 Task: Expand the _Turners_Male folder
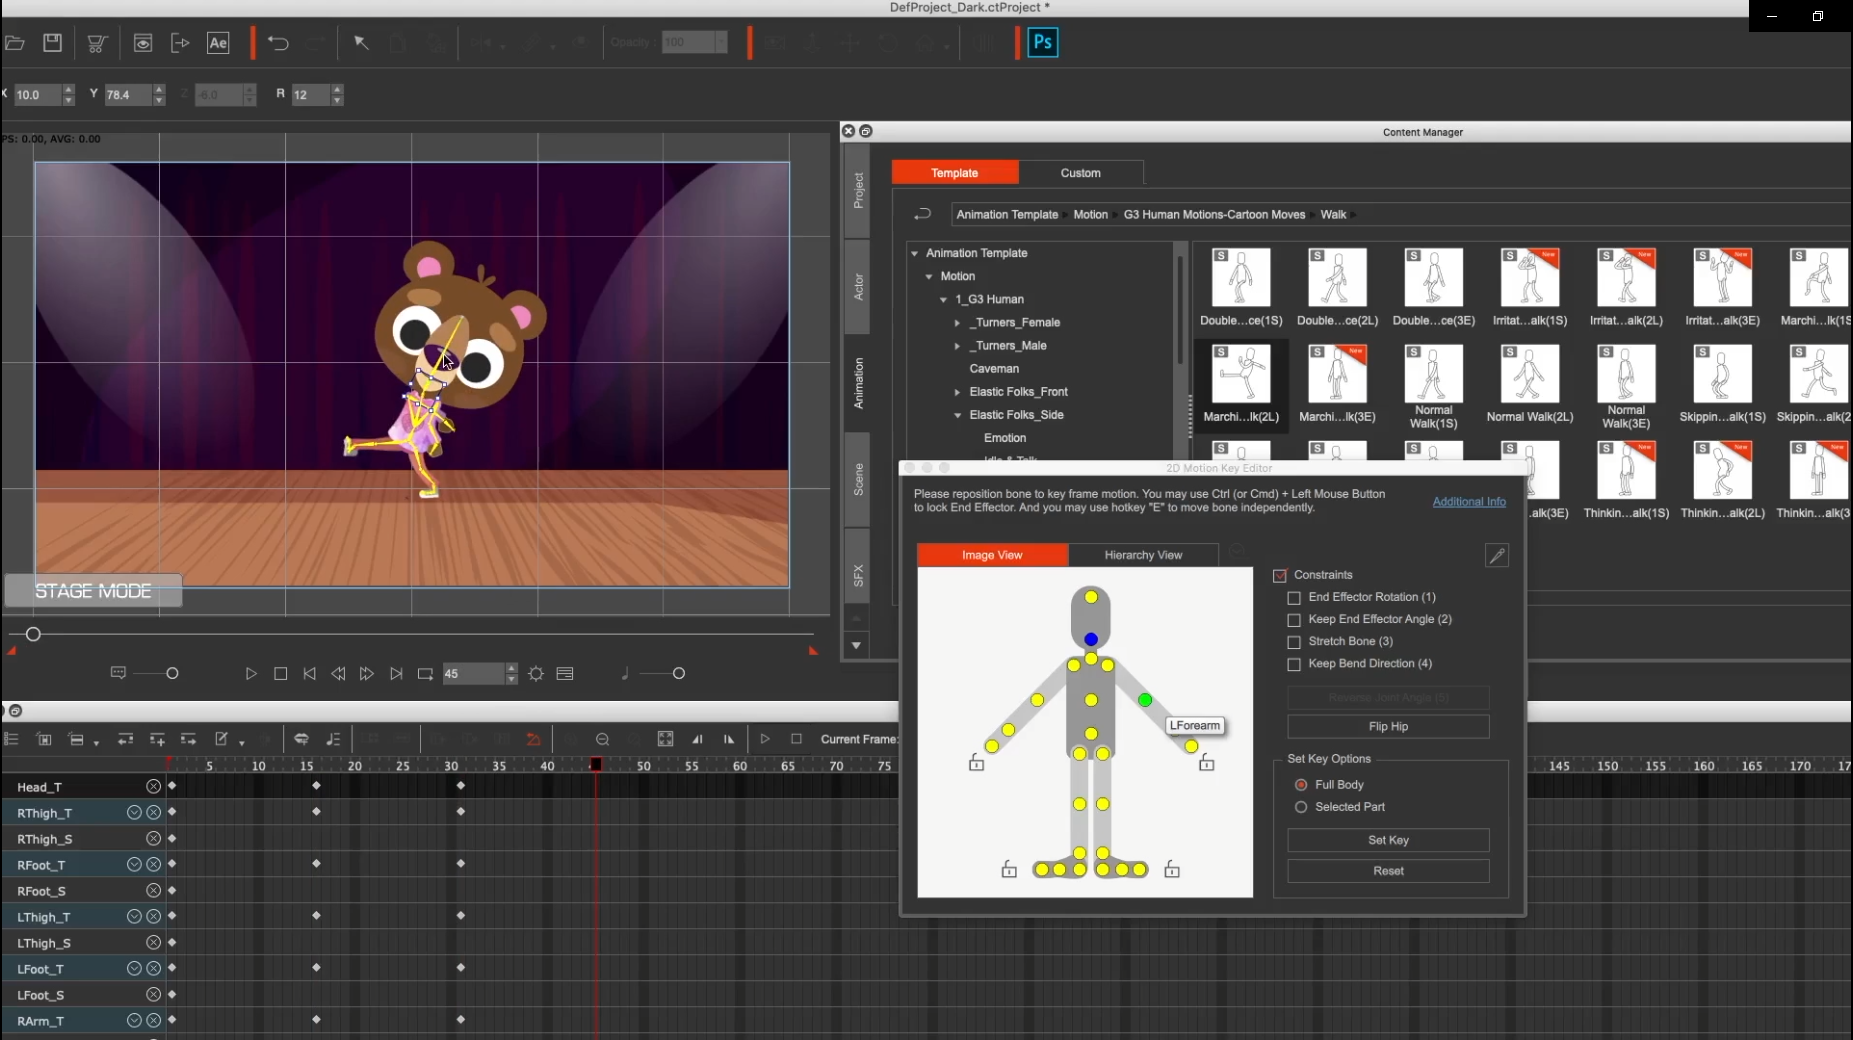[x=957, y=346]
